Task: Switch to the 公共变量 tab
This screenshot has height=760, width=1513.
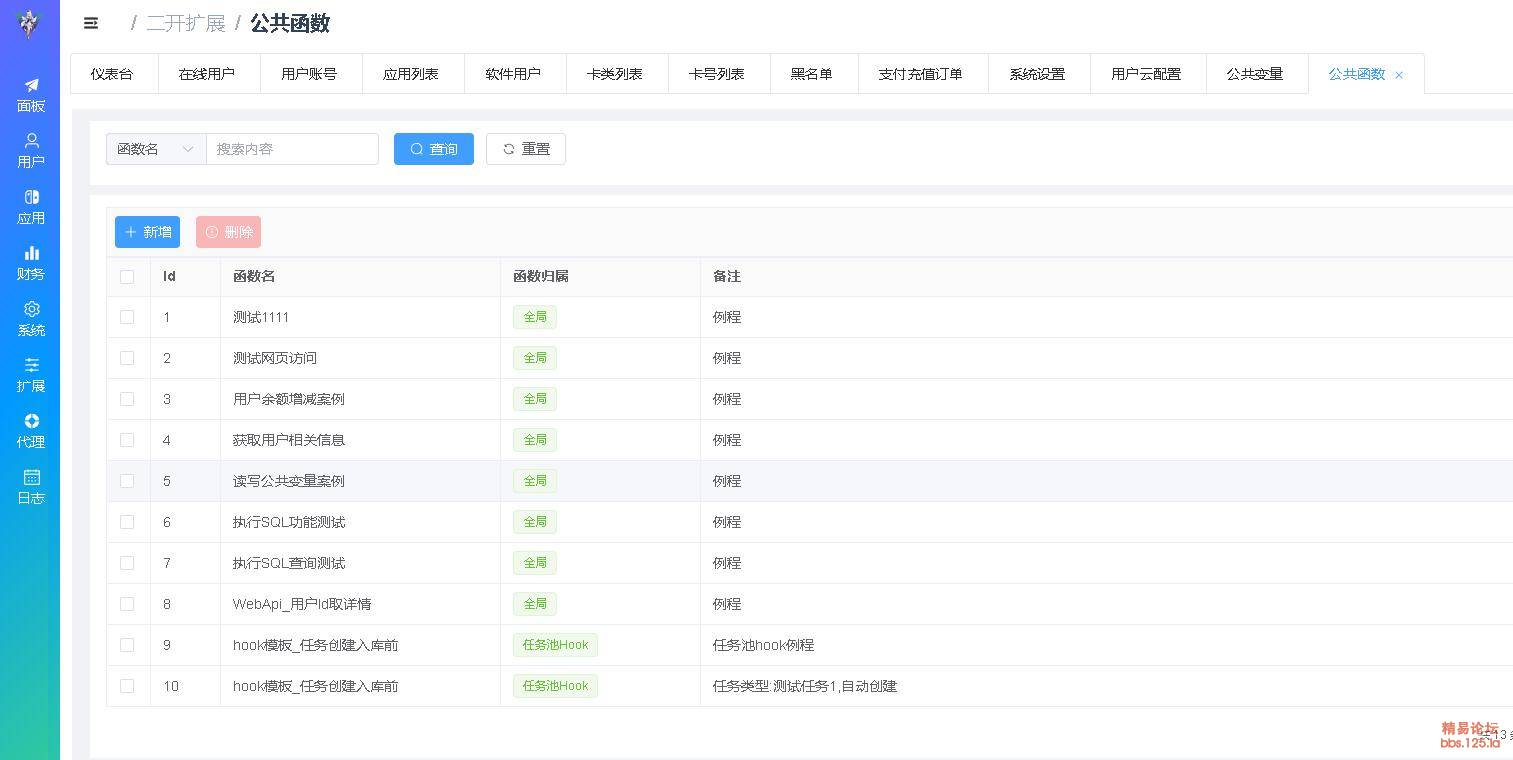Action: pos(1254,74)
